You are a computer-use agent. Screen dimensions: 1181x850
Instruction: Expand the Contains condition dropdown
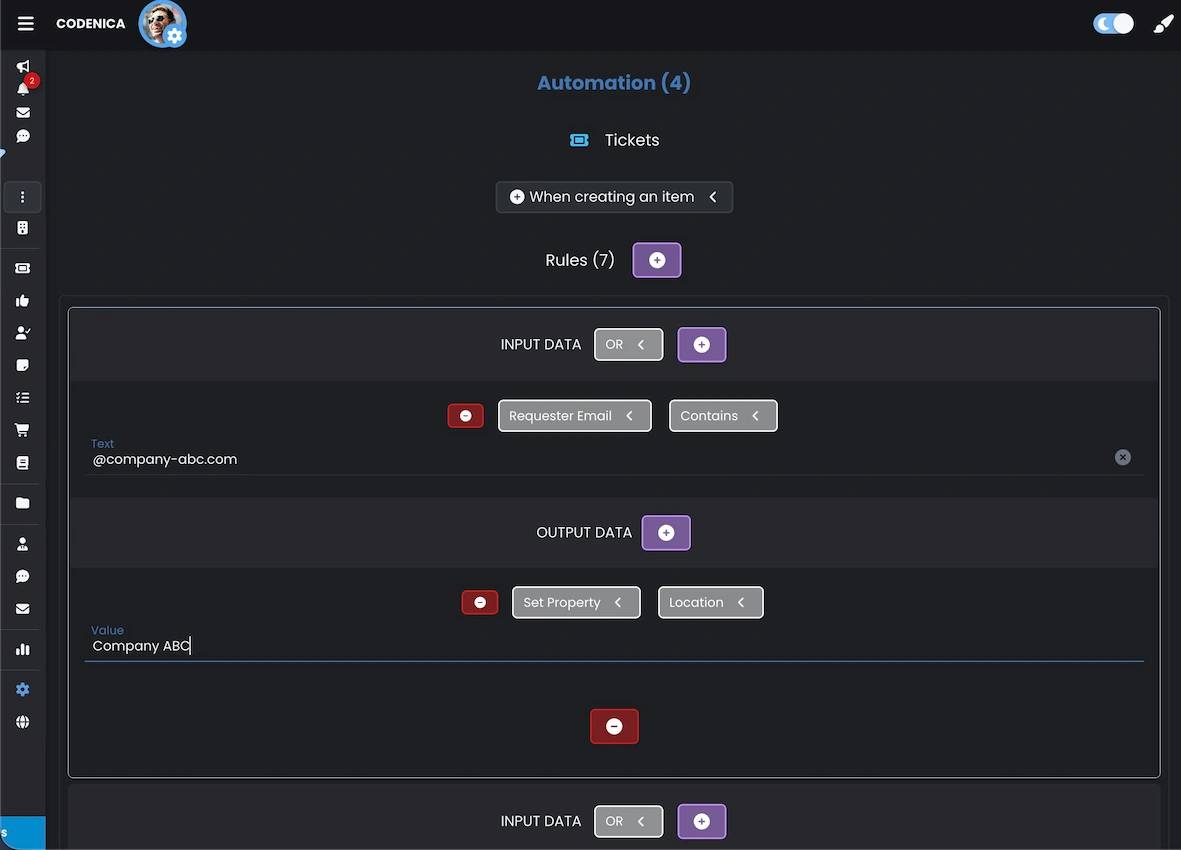pyautogui.click(x=722, y=415)
